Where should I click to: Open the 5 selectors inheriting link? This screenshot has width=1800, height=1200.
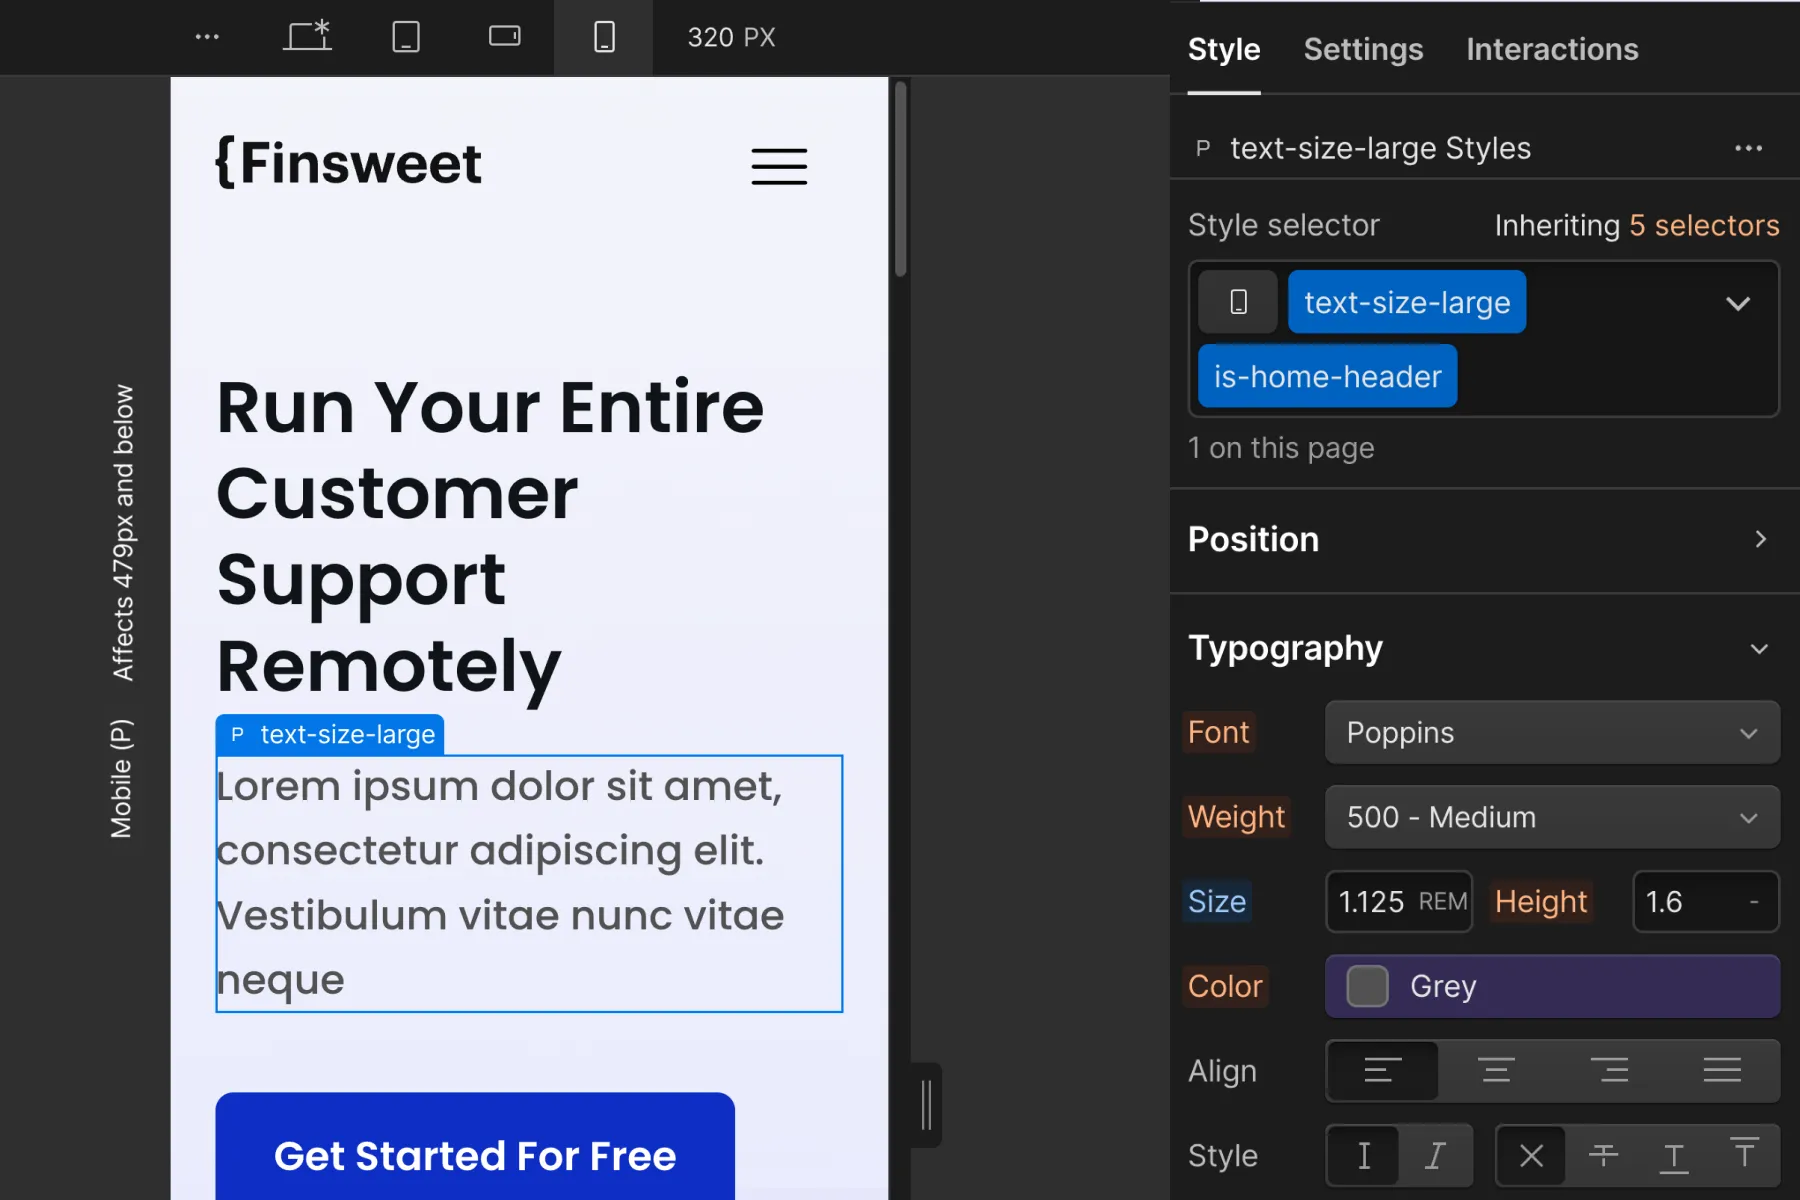(x=1704, y=225)
